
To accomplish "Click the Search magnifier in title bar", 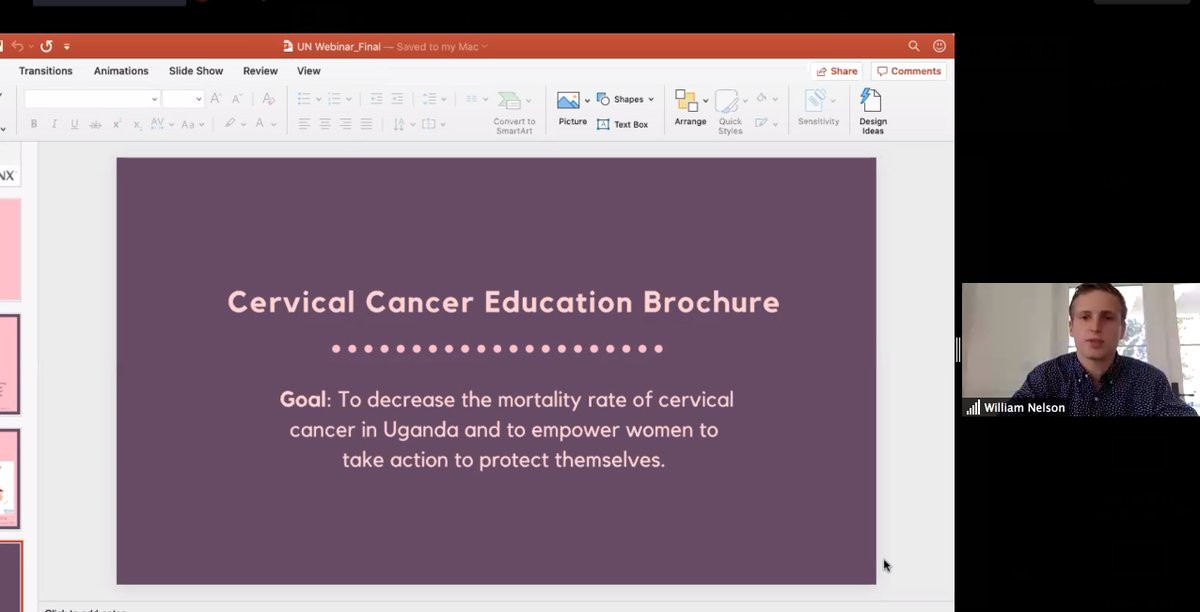I will (x=914, y=46).
